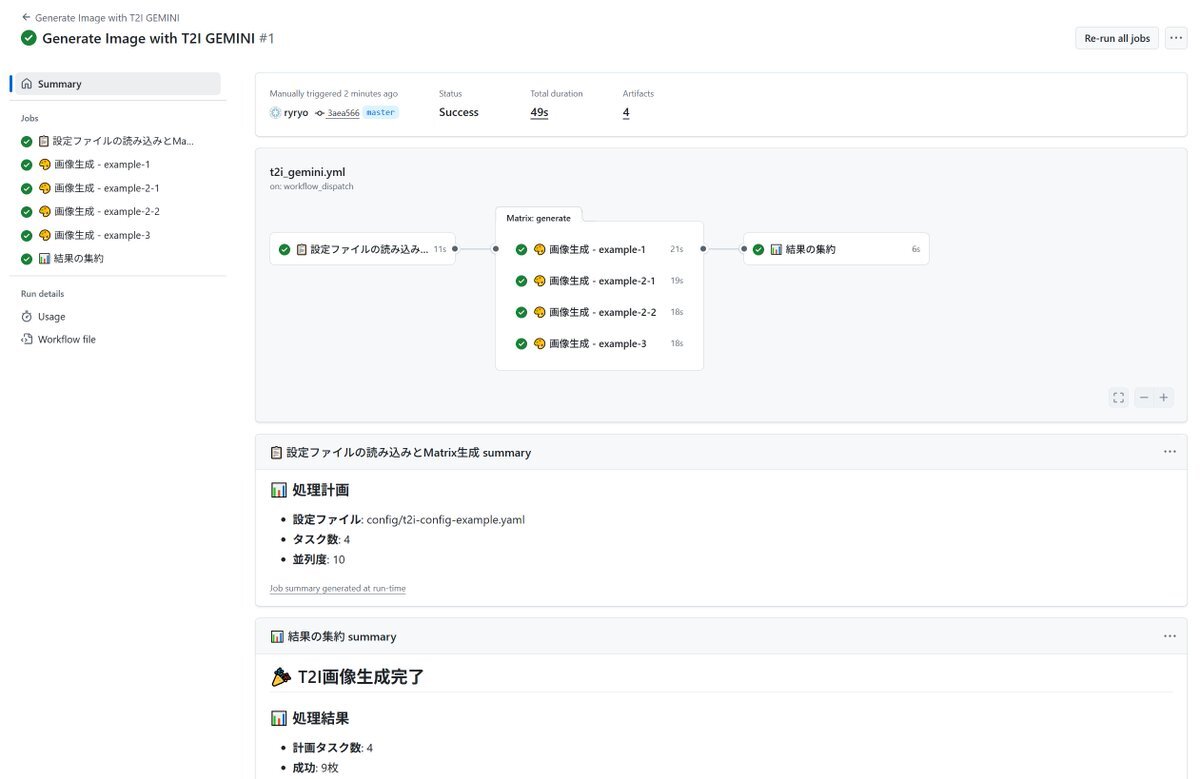Click the 処理計画 heading
Image resolution: width=1200 pixels, height=779 pixels.
point(310,490)
